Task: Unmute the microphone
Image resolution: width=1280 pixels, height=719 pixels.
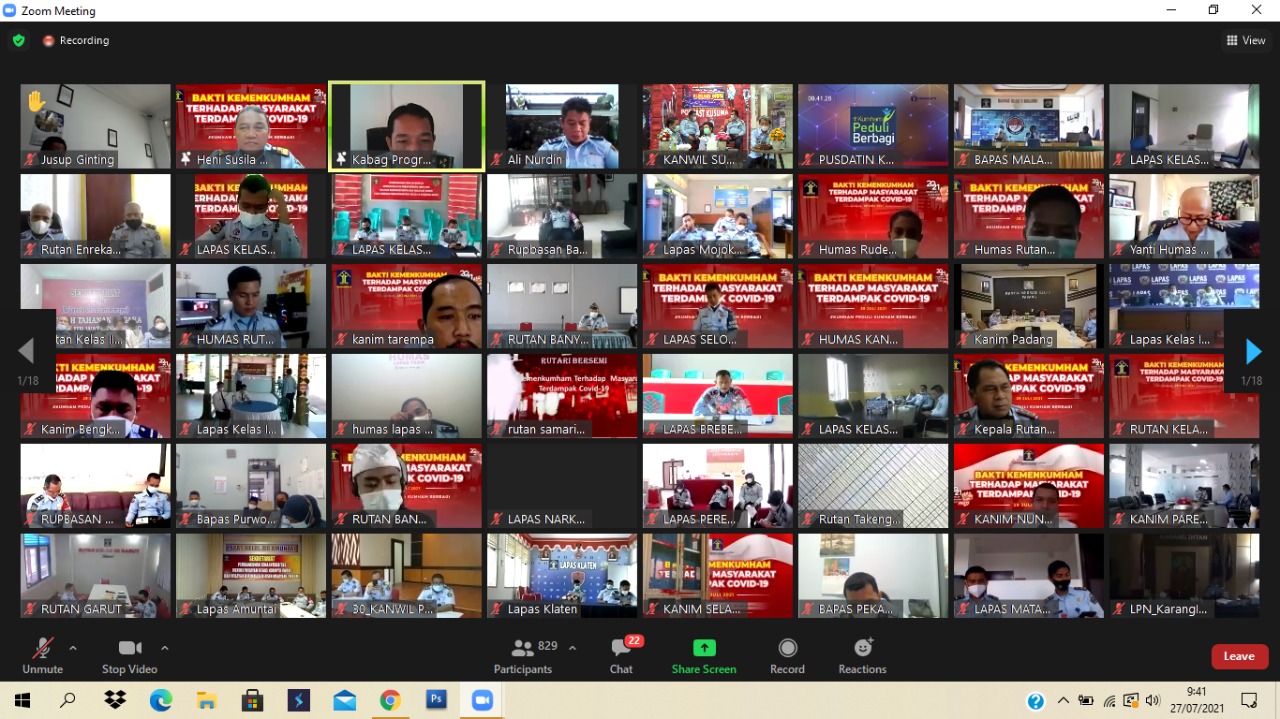Action: [x=42, y=656]
